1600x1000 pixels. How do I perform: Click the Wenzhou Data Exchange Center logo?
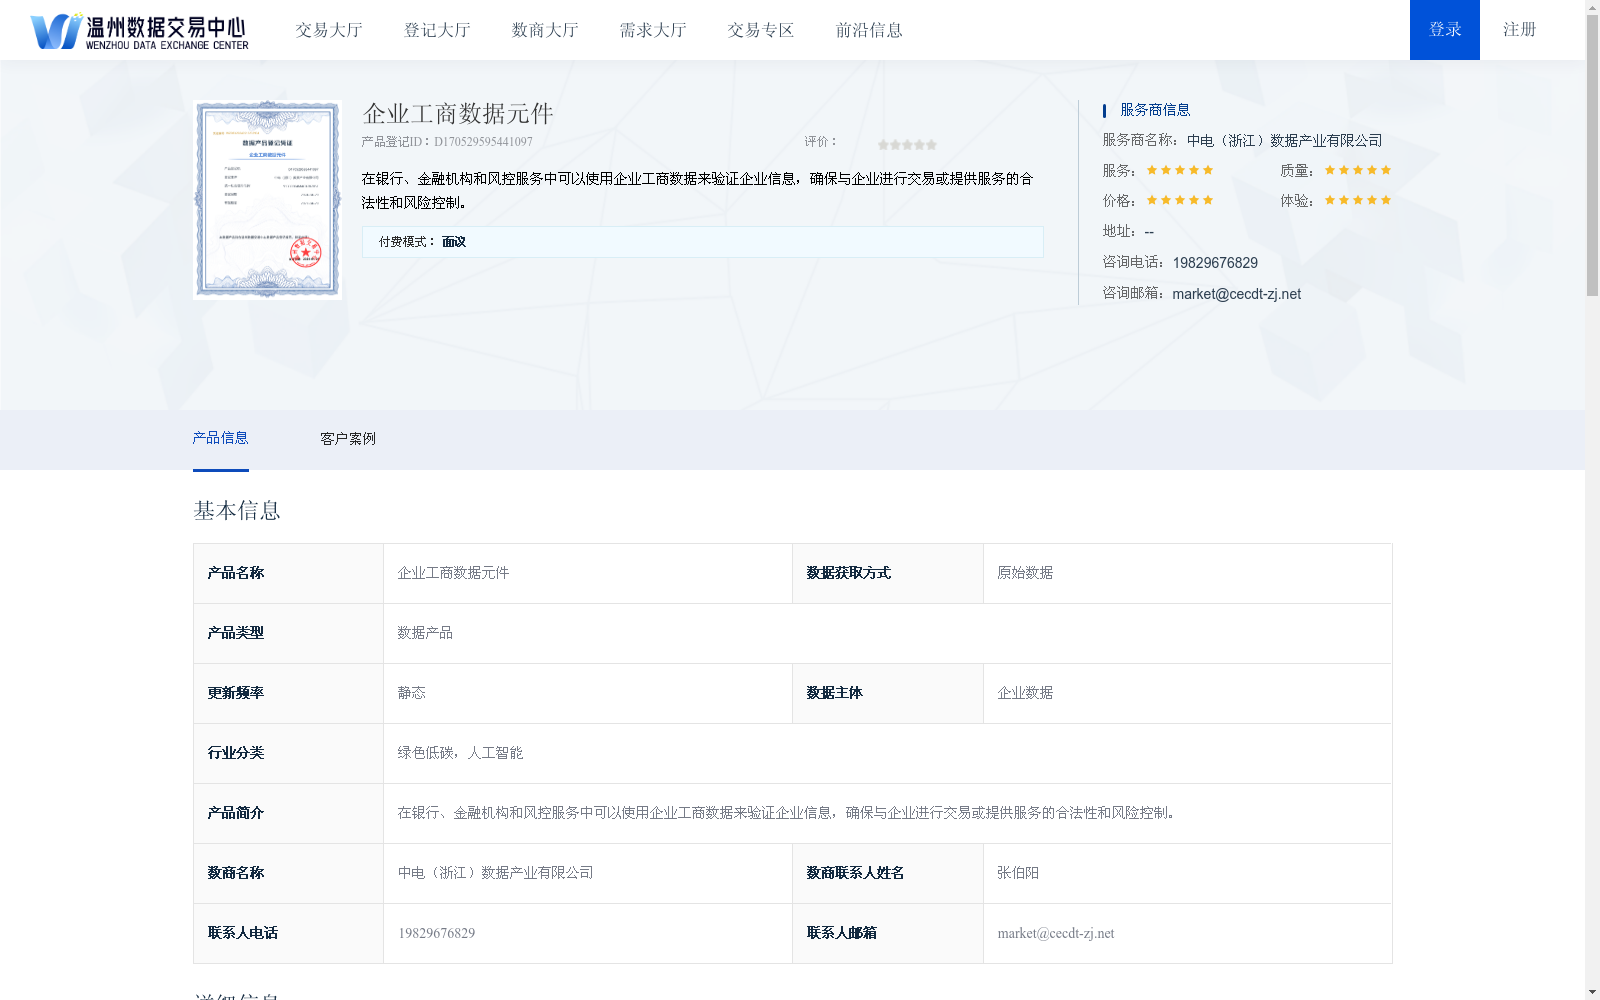[139, 31]
